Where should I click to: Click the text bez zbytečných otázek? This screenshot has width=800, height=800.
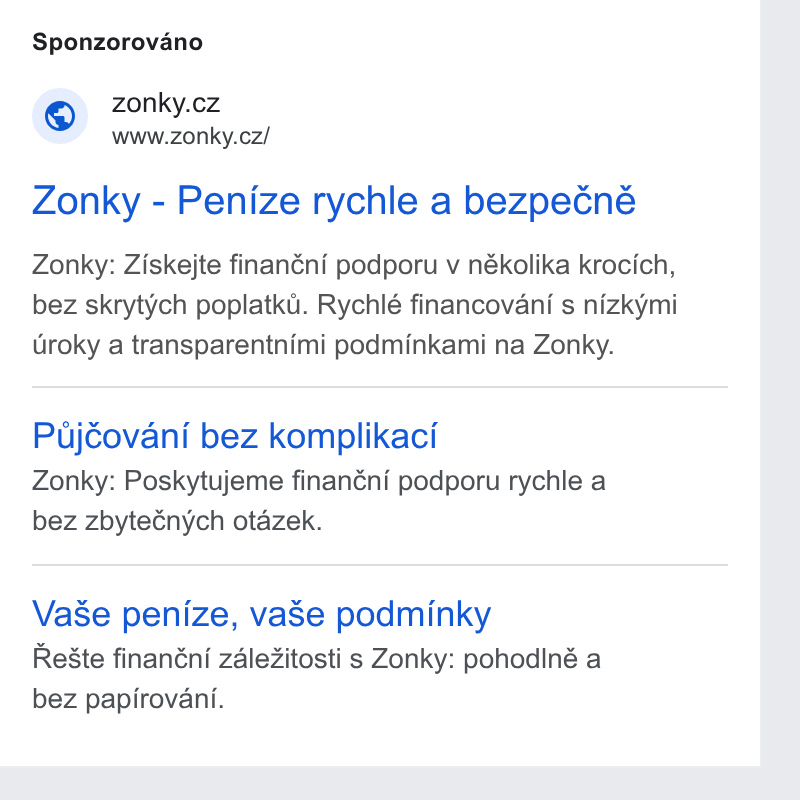click(x=177, y=521)
